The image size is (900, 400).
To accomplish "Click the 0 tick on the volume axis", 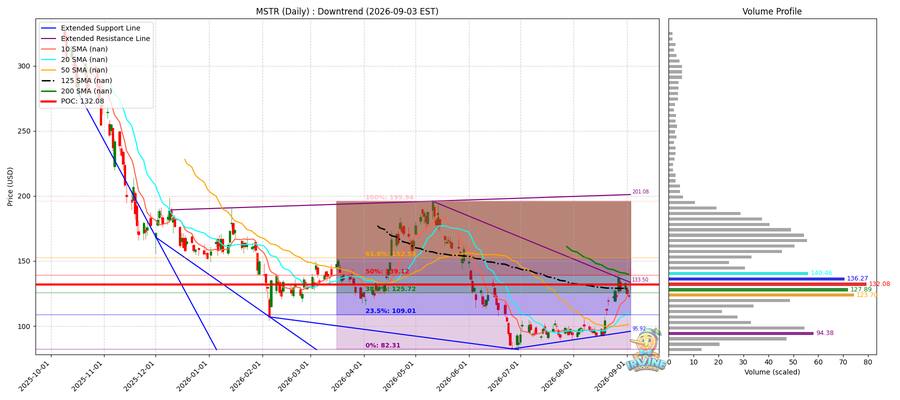I will click(669, 362).
